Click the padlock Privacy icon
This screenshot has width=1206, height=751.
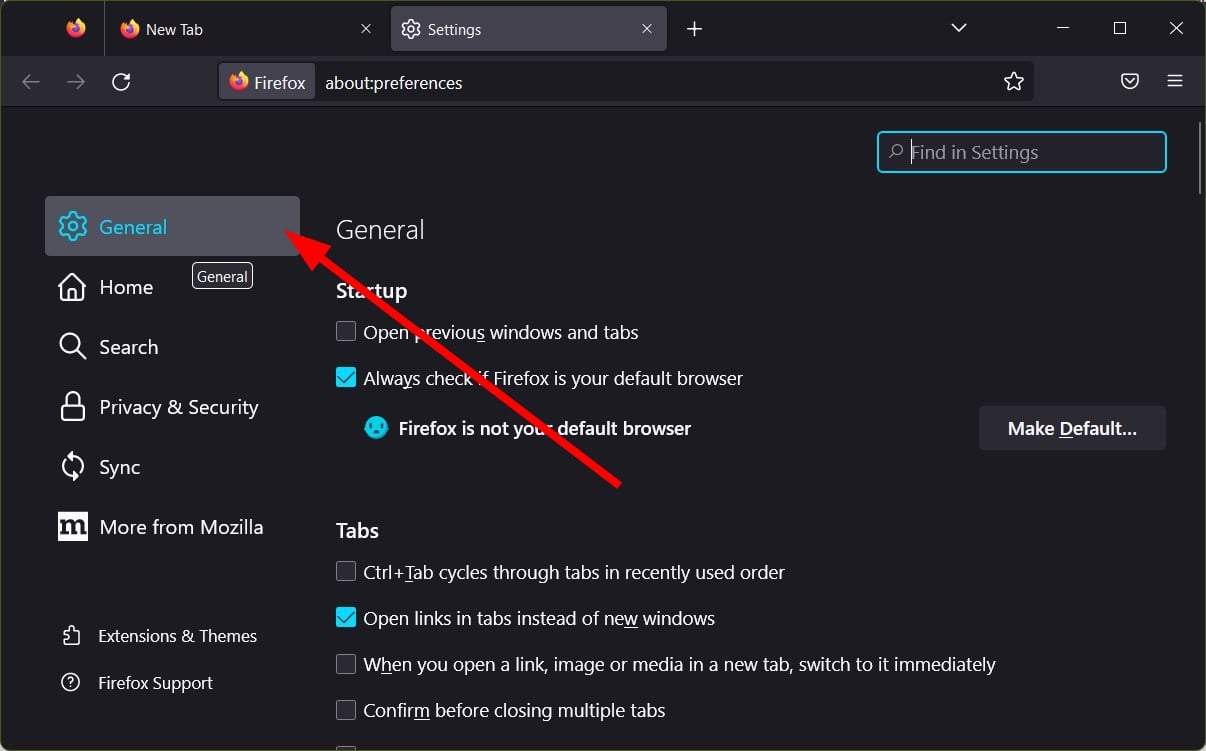[72, 407]
